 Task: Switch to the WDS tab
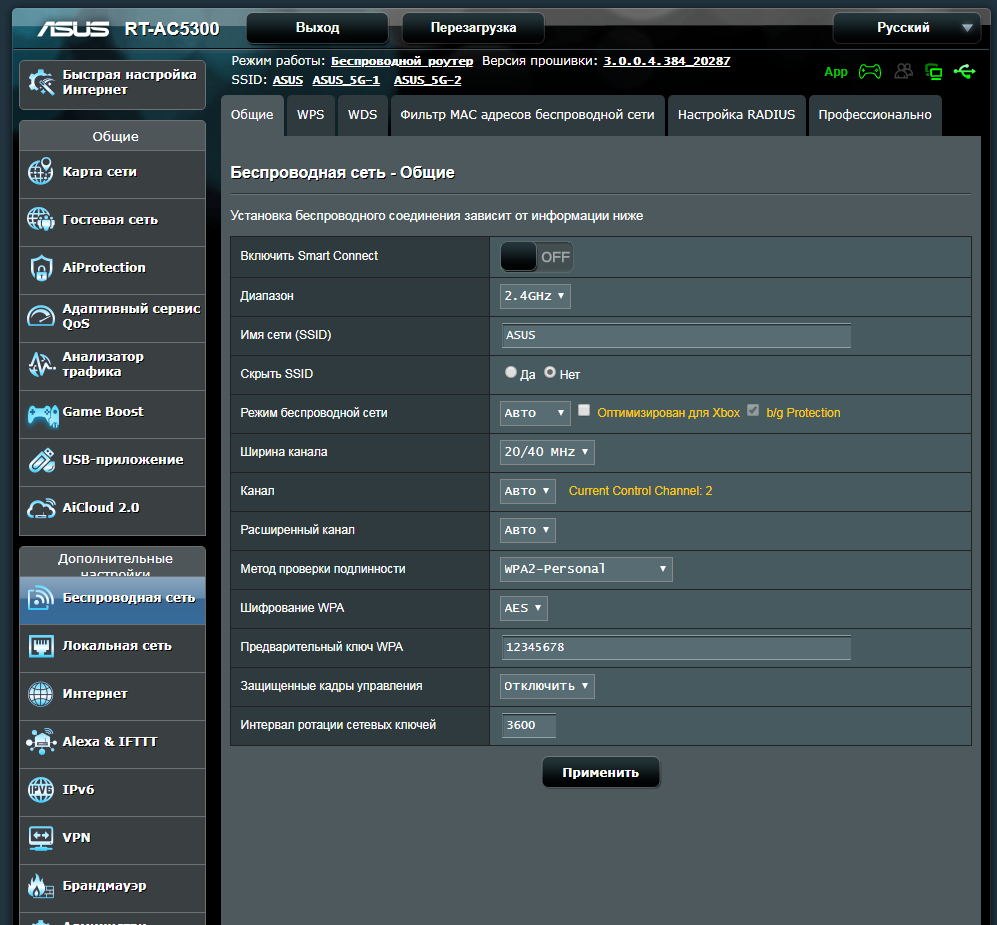pos(362,115)
